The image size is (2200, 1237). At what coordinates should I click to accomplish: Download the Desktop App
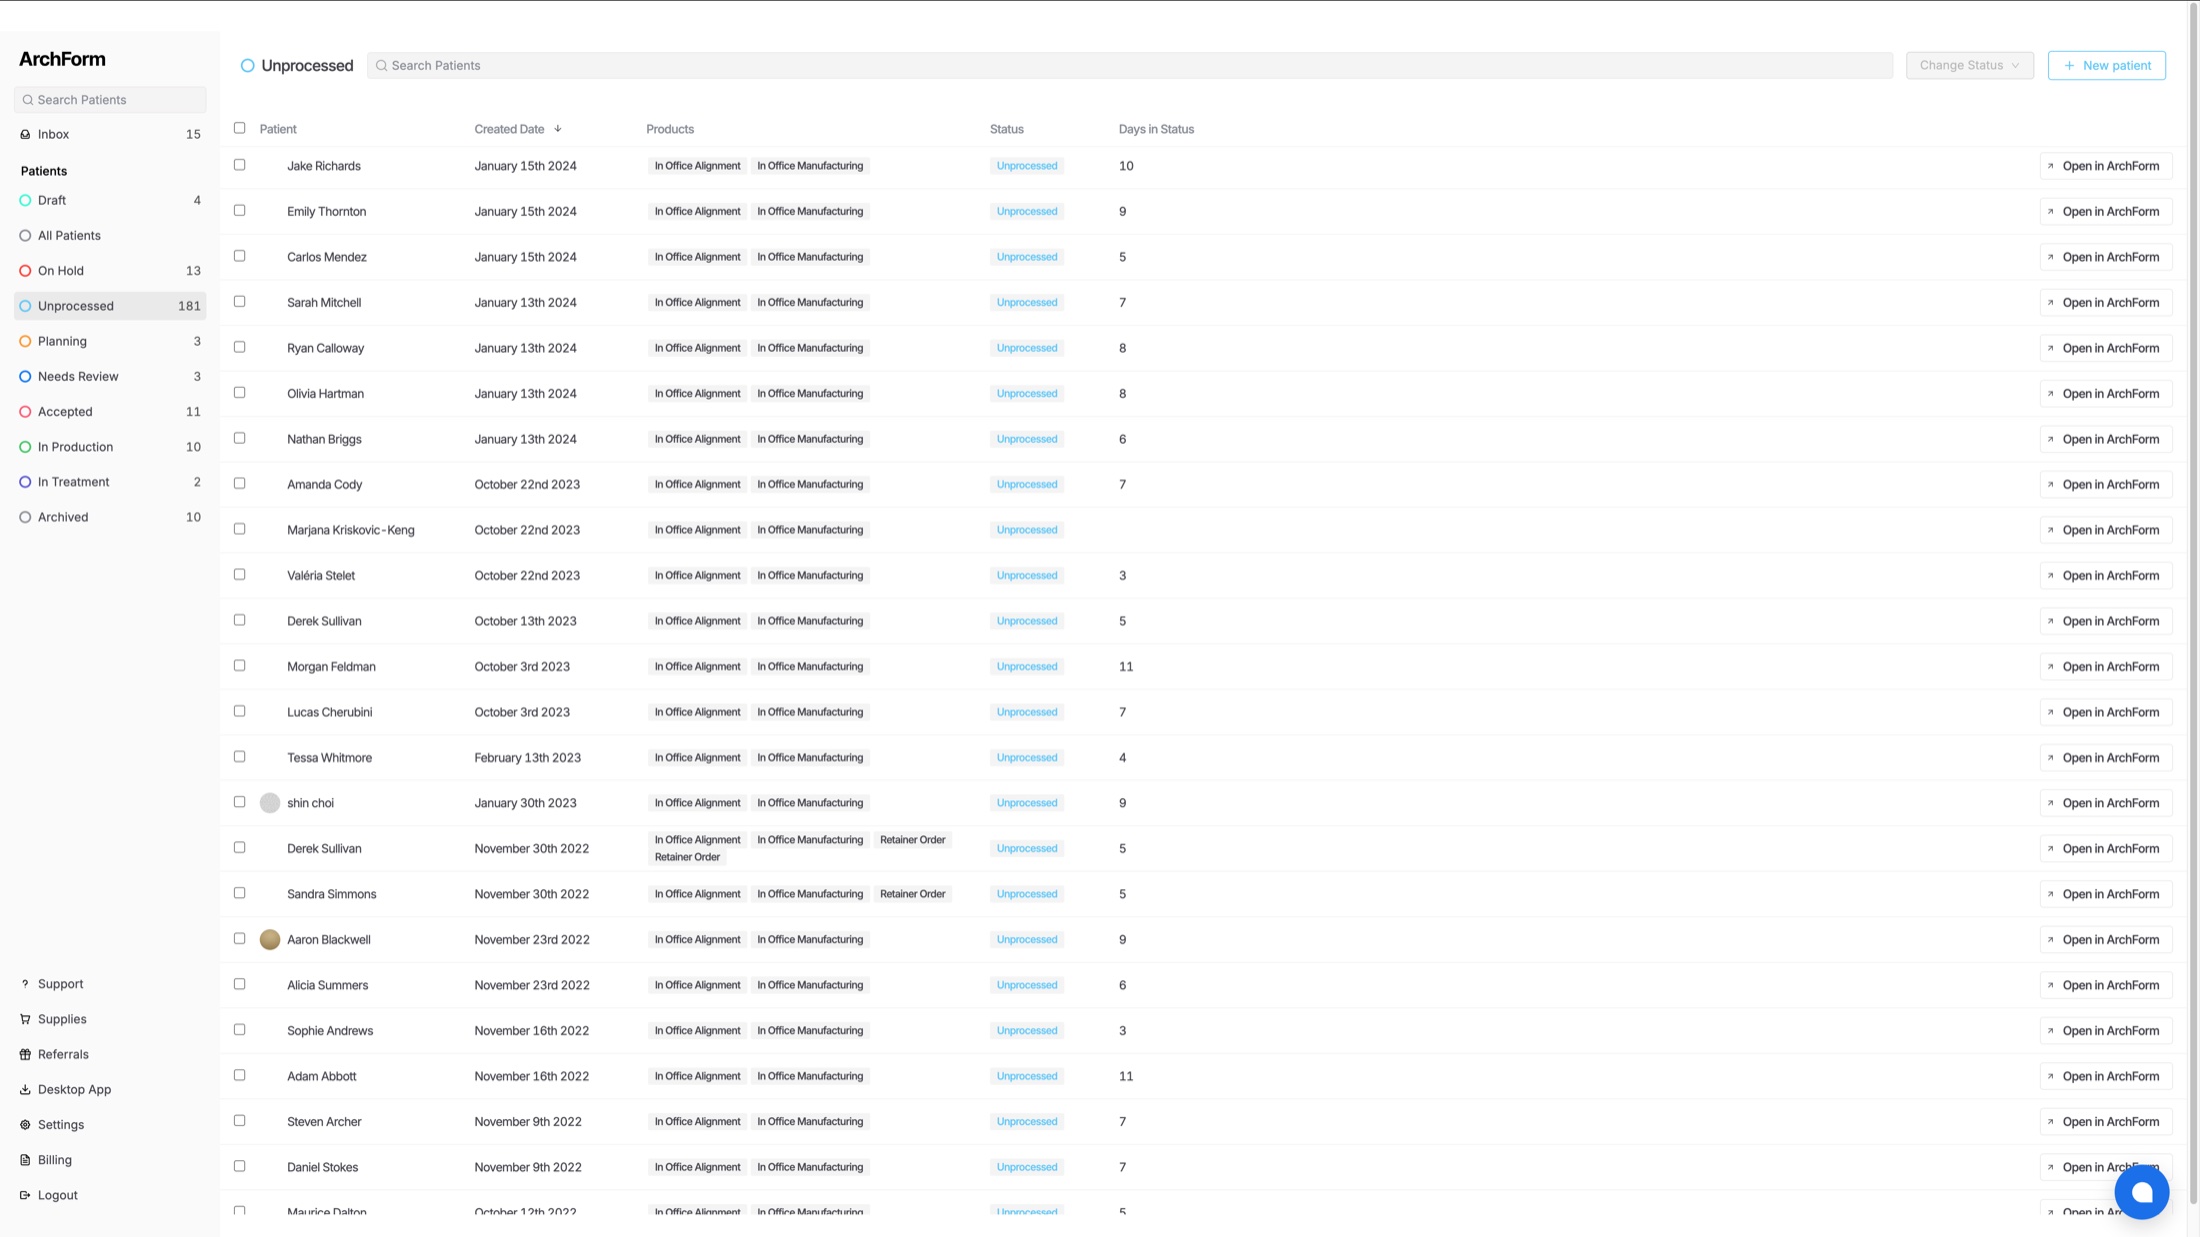(74, 1089)
